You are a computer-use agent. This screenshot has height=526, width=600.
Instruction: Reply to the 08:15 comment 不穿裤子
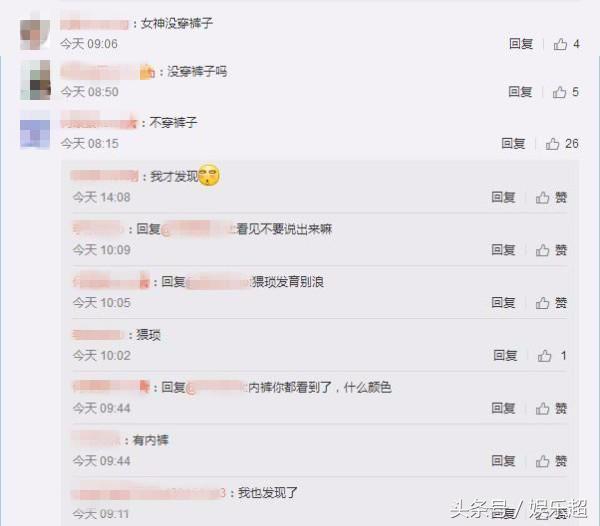[514, 144]
